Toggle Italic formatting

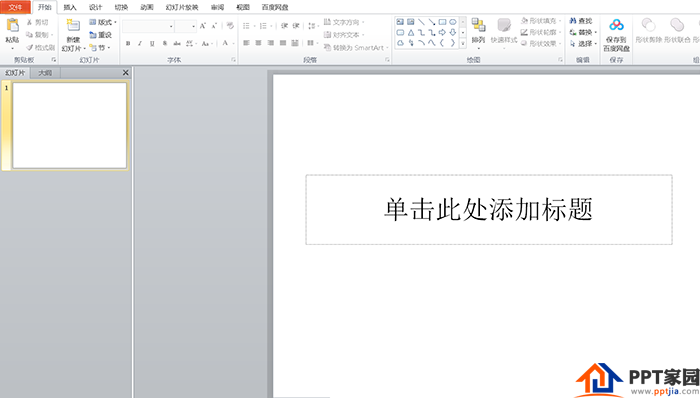pyautogui.click(x=140, y=43)
